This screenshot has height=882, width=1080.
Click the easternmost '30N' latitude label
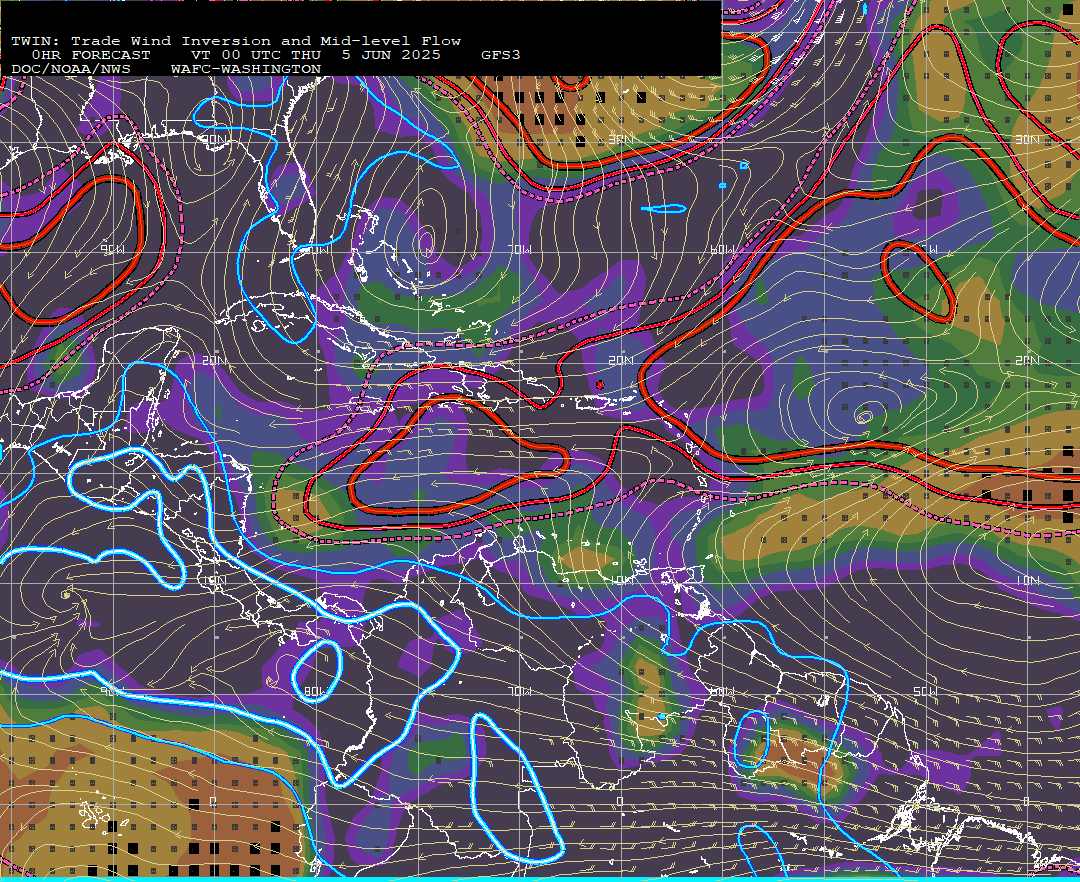point(1028,140)
